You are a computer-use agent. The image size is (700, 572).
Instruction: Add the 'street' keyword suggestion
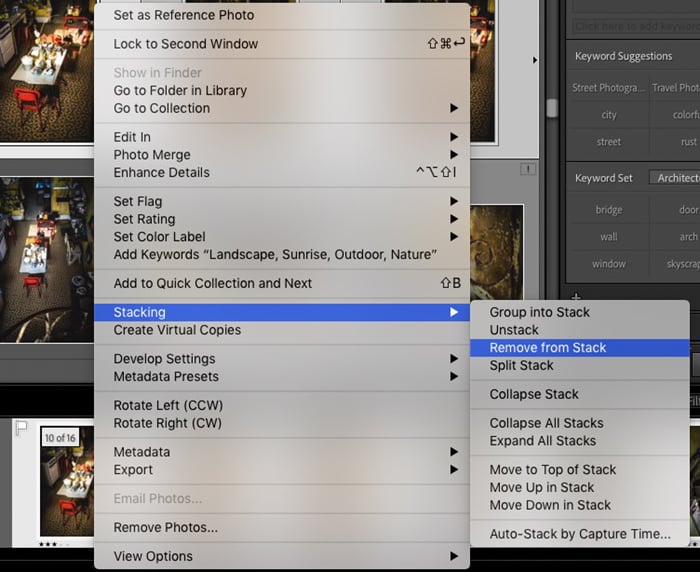click(x=608, y=142)
